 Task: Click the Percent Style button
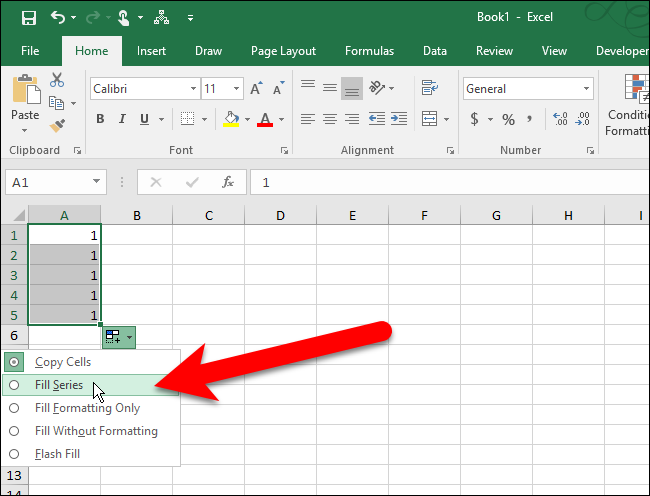coord(508,120)
